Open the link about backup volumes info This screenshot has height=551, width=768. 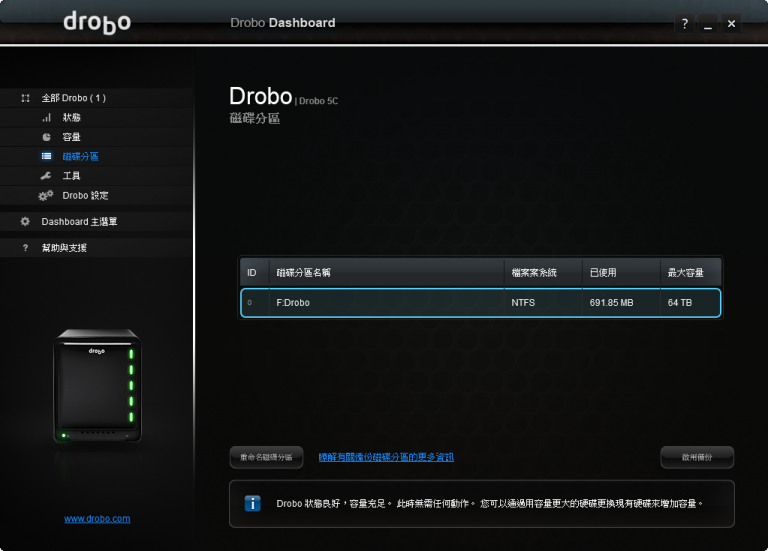(386, 457)
